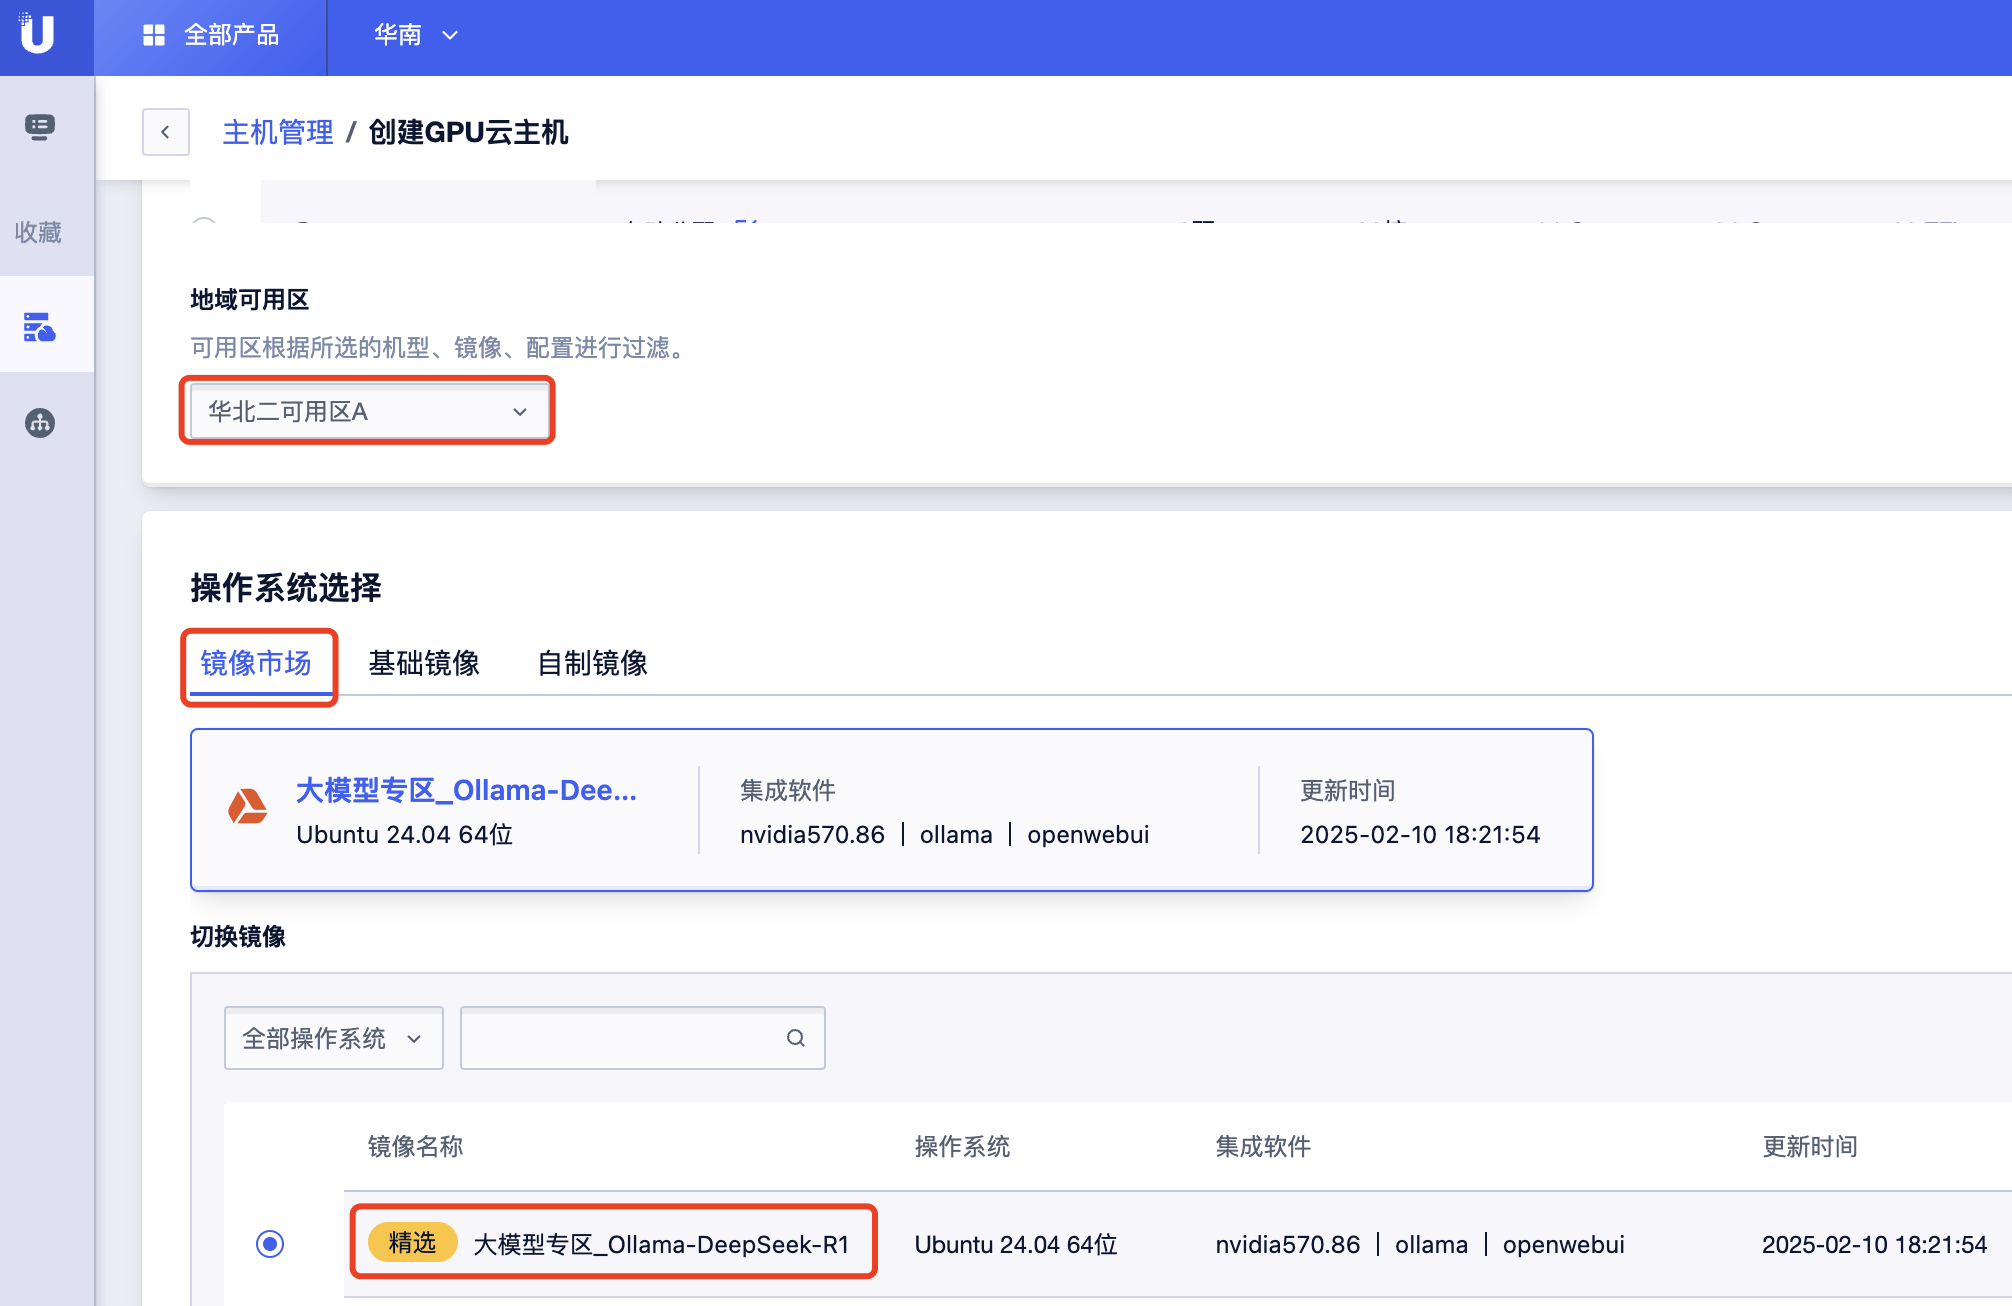Open the cloud host sidebar icon
Viewport: 2012px width, 1306px height.
click(x=40, y=327)
